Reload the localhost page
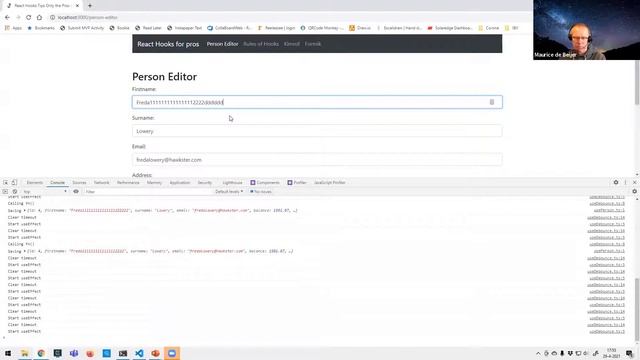The image size is (640, 360). (x=29, y=18)
